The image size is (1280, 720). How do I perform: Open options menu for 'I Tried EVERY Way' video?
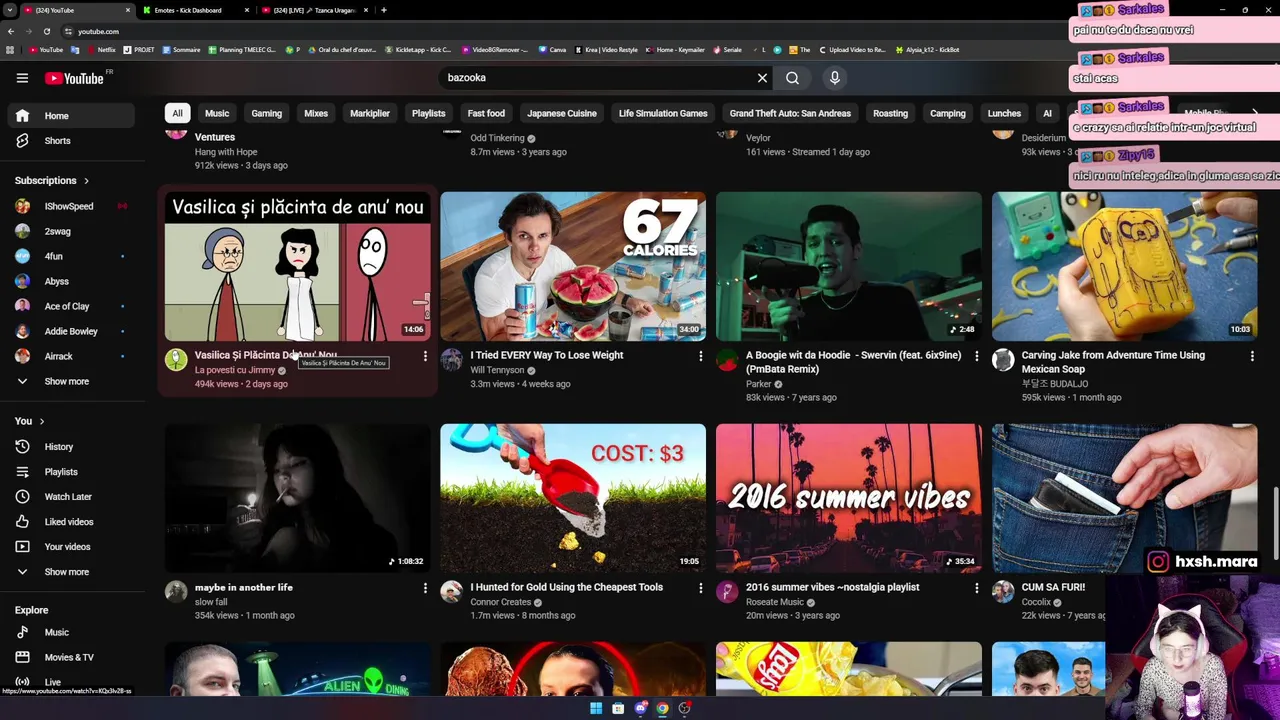700,356
